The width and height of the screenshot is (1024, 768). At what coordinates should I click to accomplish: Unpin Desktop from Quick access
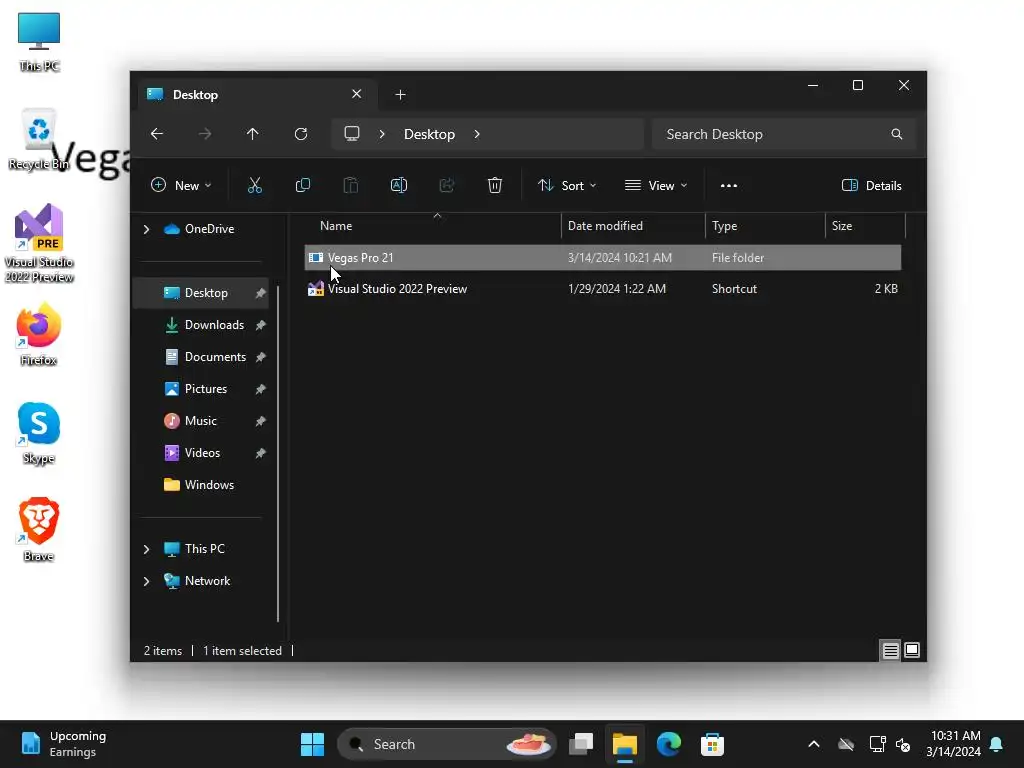(261, 293)
